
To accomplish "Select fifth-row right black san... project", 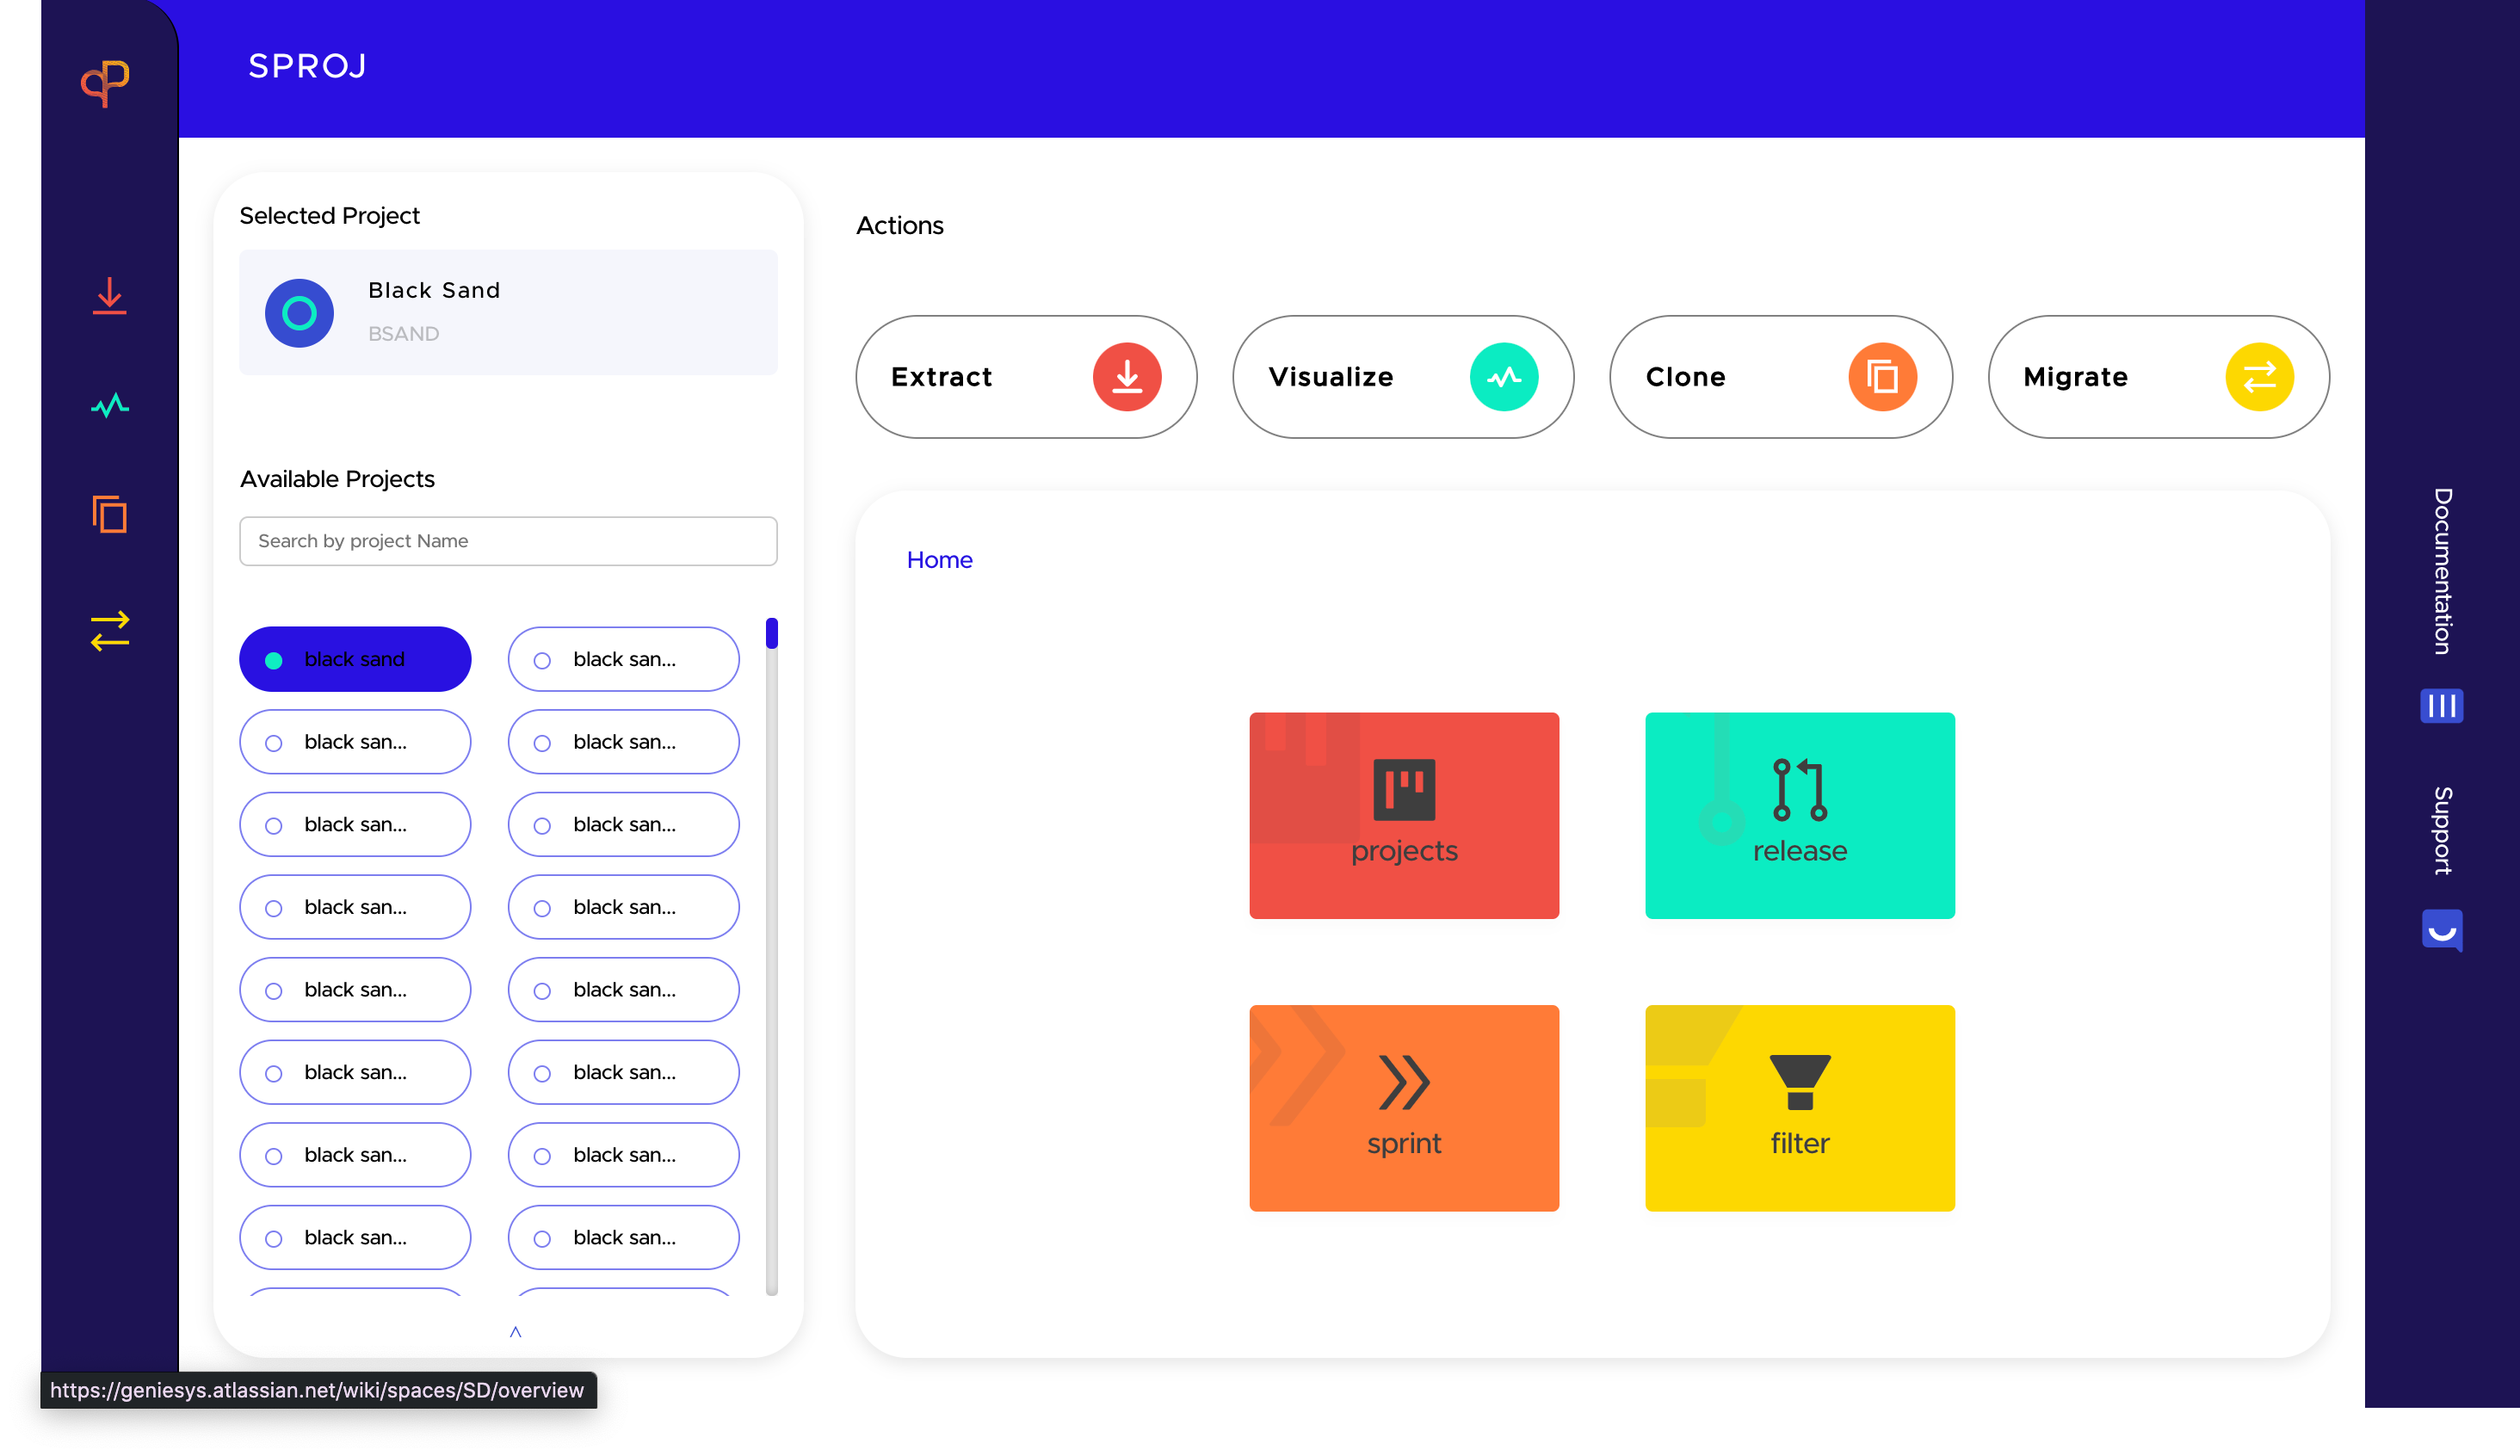I will coord(624,989).
